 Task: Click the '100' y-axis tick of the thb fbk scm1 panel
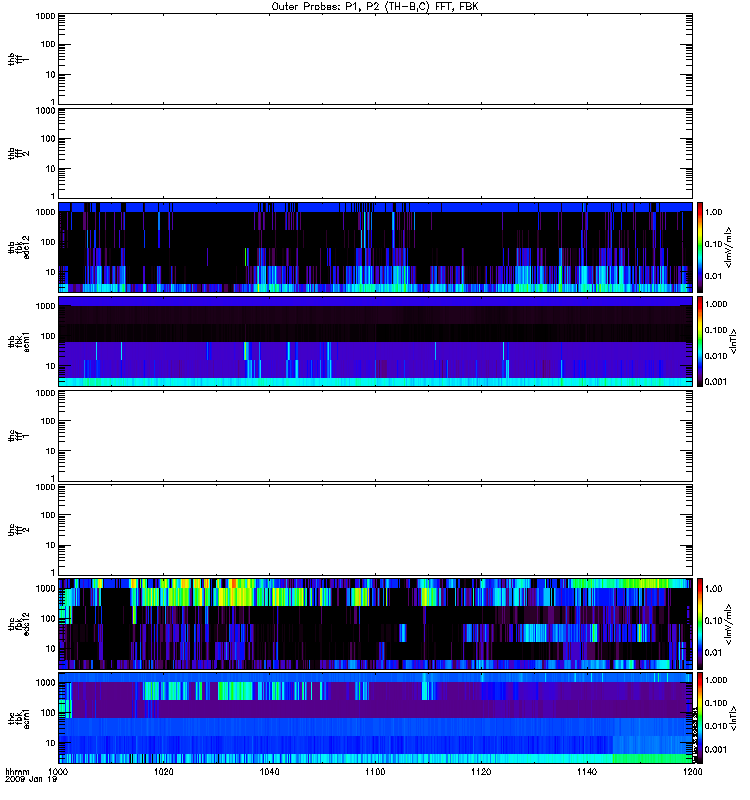point(48,336)
